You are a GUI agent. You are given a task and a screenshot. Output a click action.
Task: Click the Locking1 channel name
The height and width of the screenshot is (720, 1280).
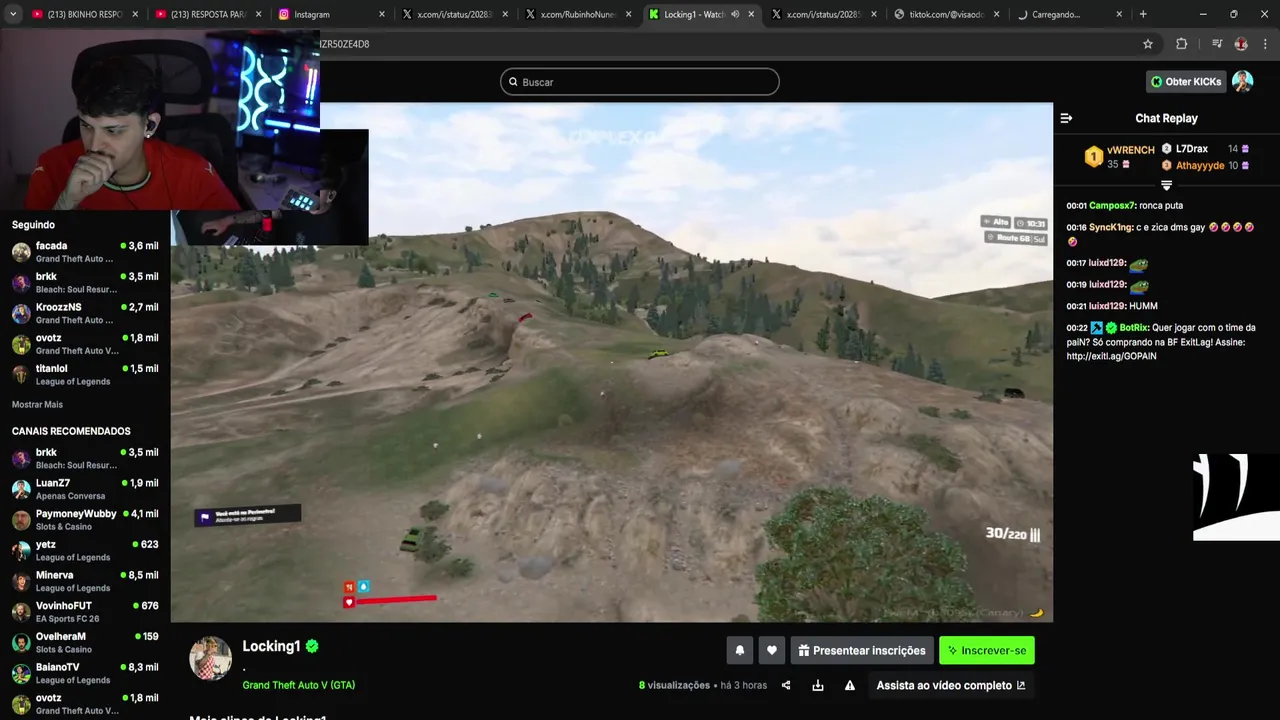pos(271,646)
